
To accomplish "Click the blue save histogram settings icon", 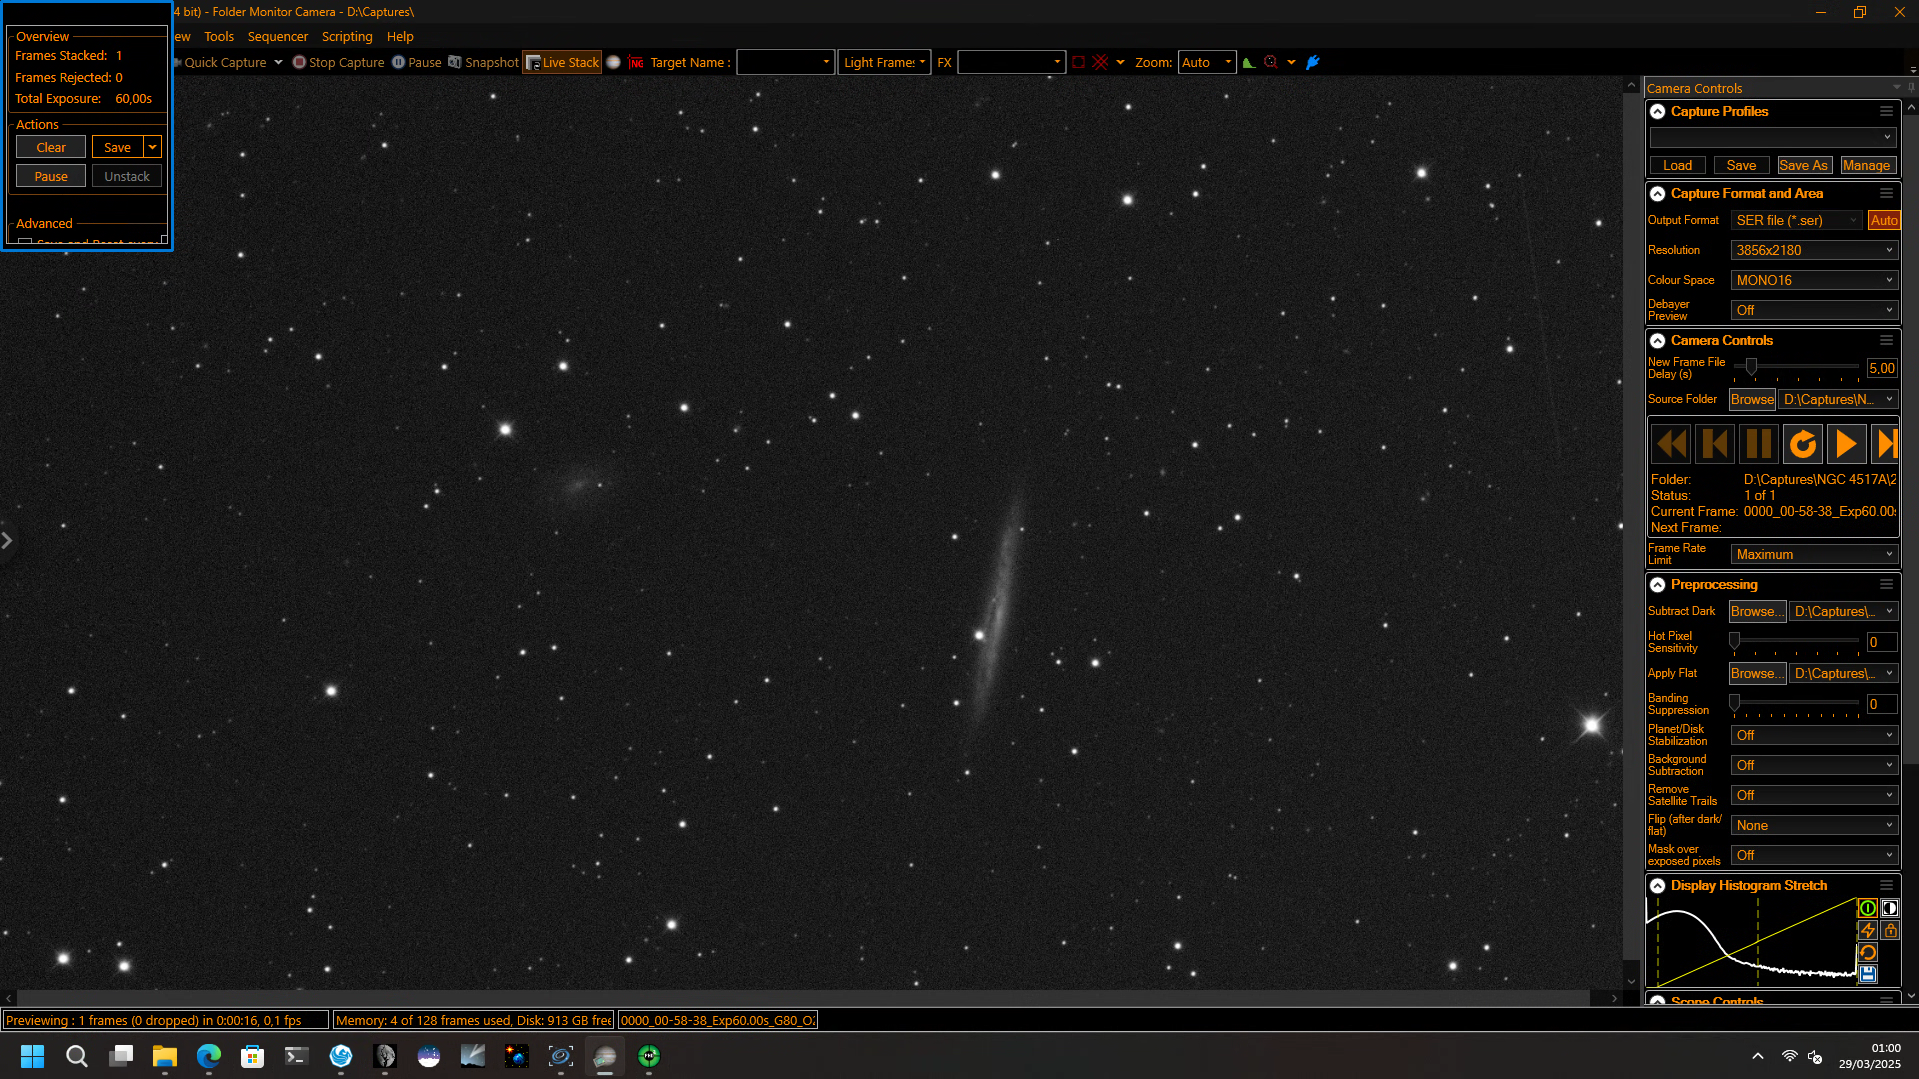I will tap(1867, 974).
